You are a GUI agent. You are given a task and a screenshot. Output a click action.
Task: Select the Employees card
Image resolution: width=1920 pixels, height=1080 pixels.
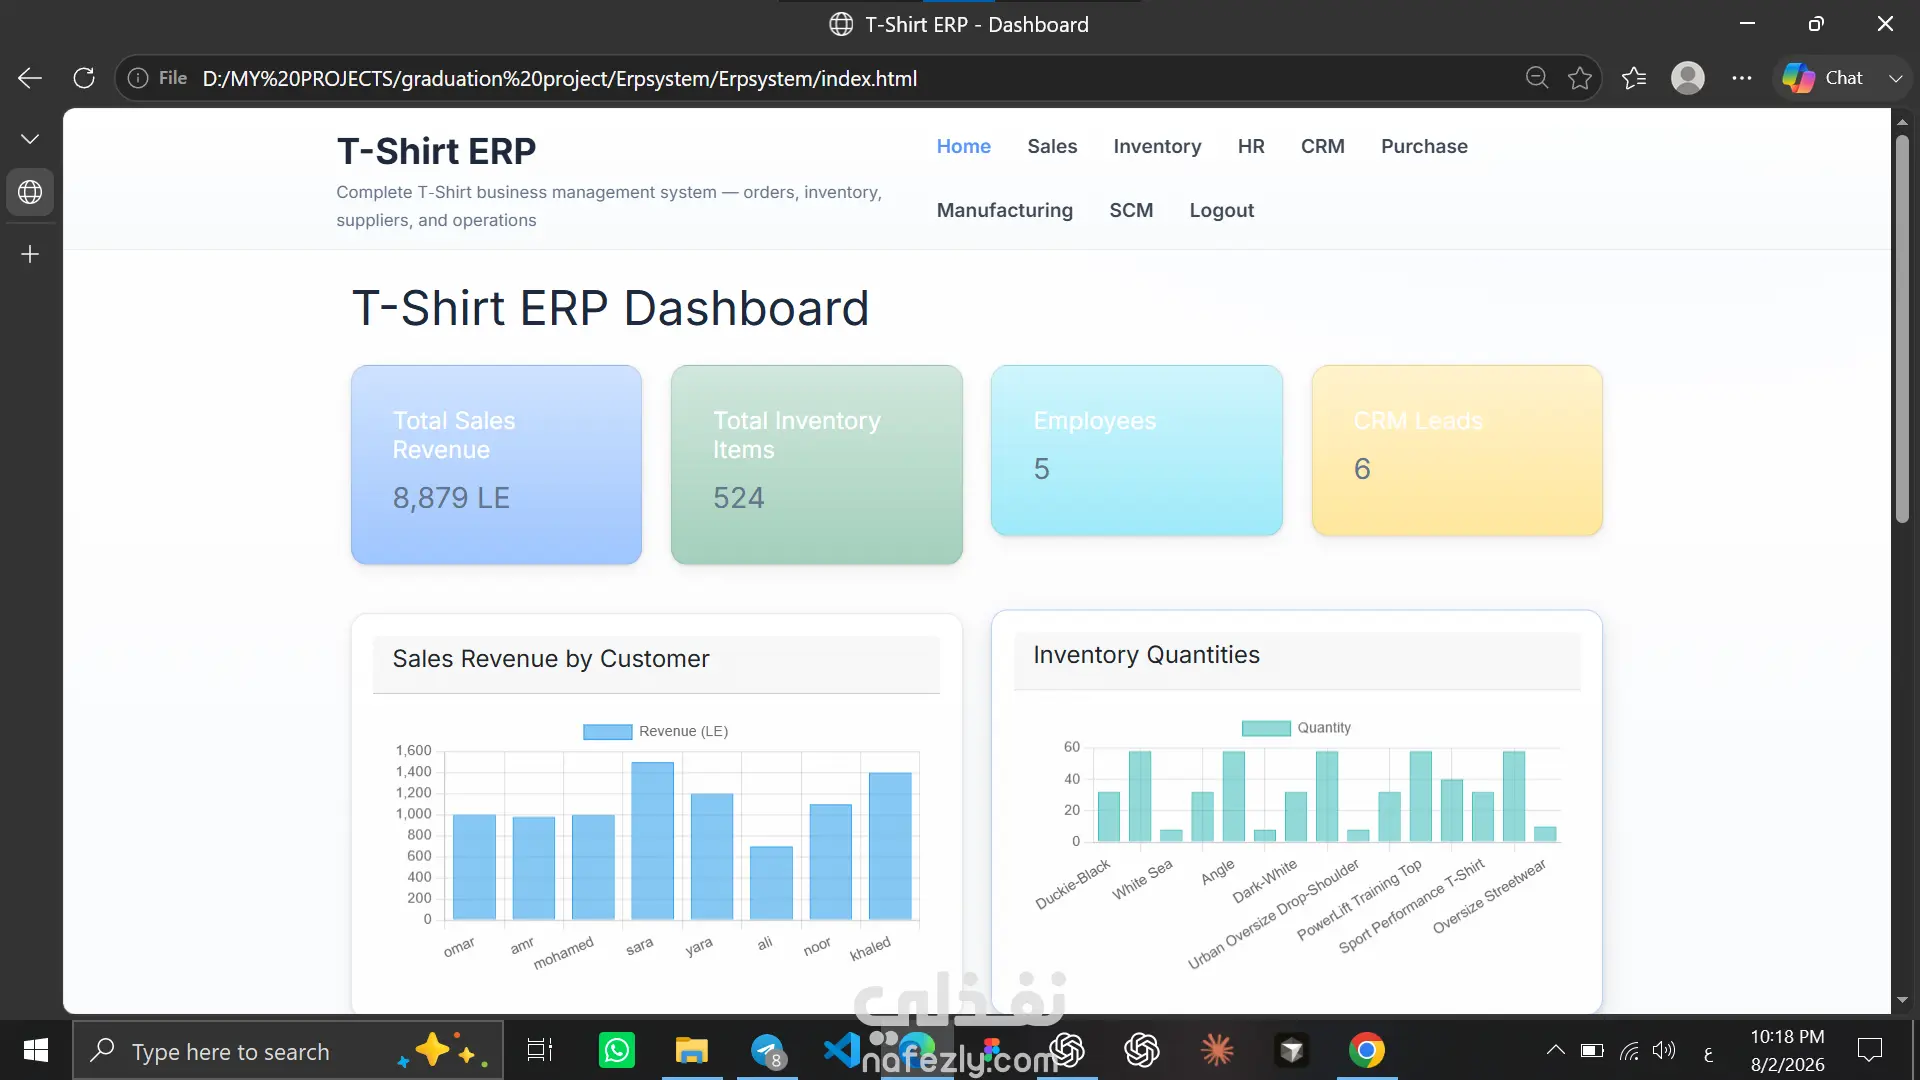tap(1136, 450)
